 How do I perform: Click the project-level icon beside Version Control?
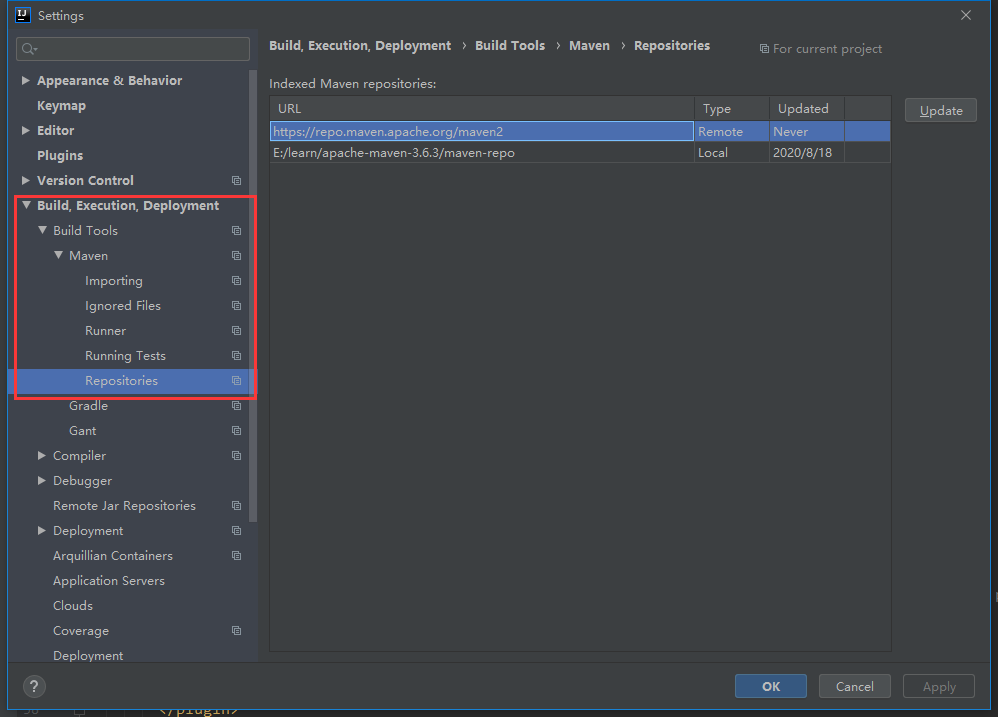[236, 181]
